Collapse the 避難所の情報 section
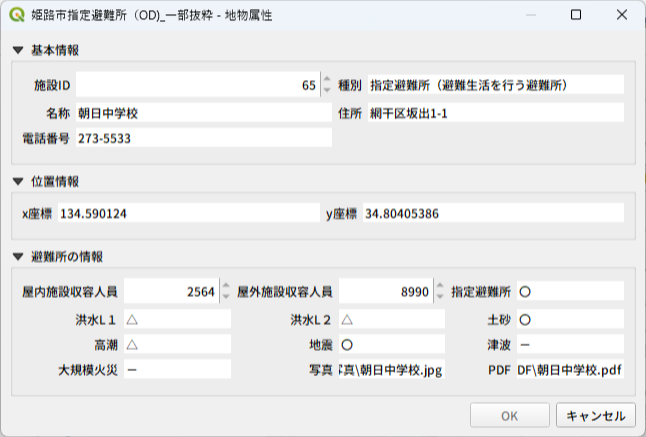The image size is (646, 437). point(18,257)
